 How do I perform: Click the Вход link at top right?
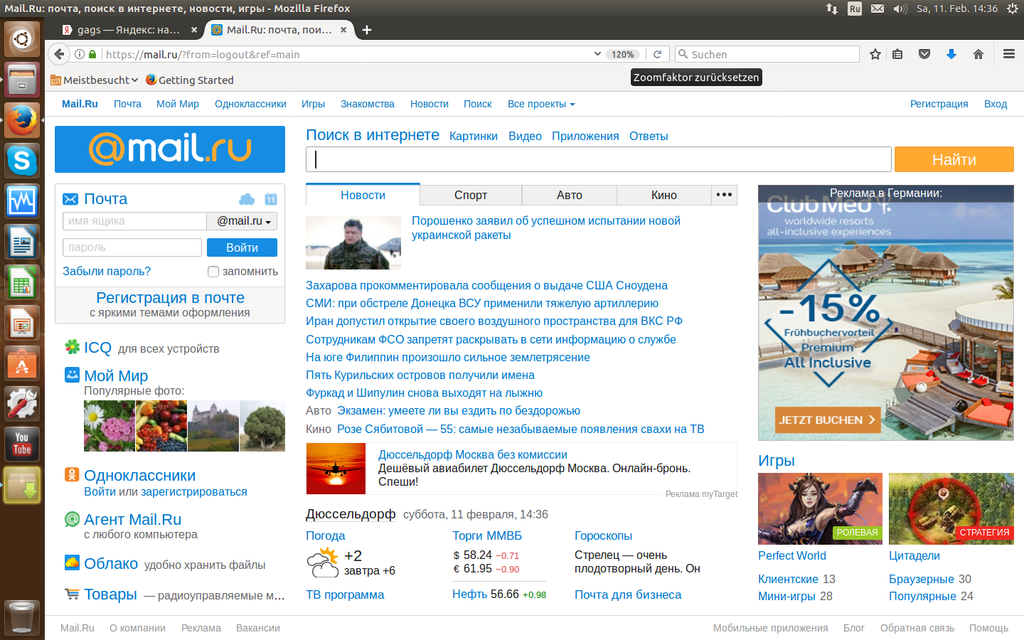click(x=995, y=104)
